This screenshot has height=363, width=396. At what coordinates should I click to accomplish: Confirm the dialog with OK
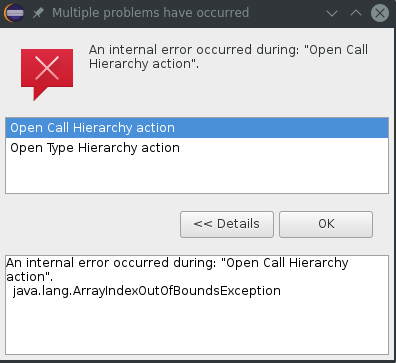(326, 224)
